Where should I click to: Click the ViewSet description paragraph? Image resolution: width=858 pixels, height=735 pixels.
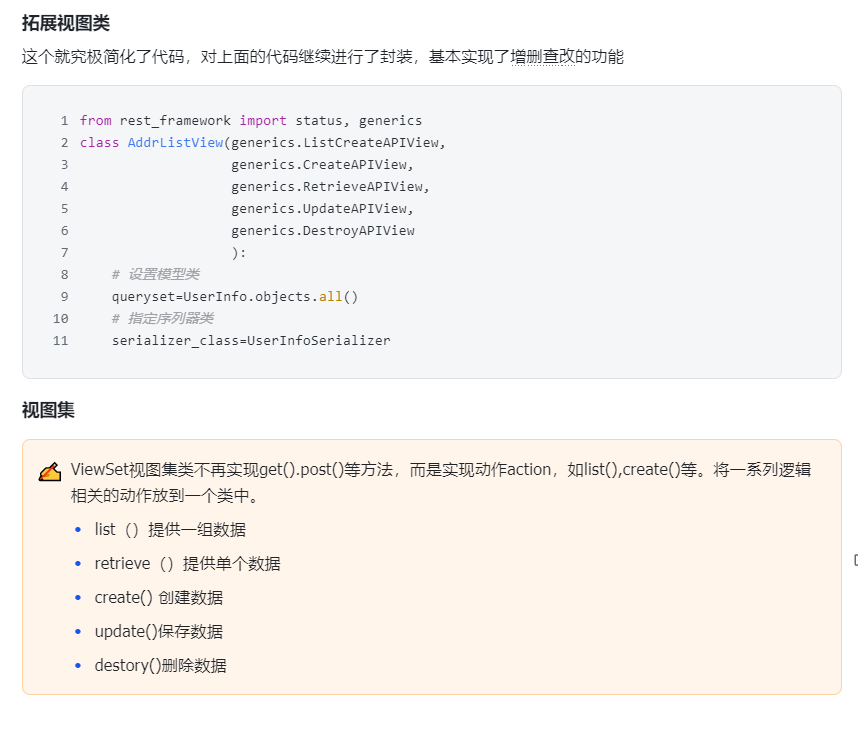tap(440, 482)
